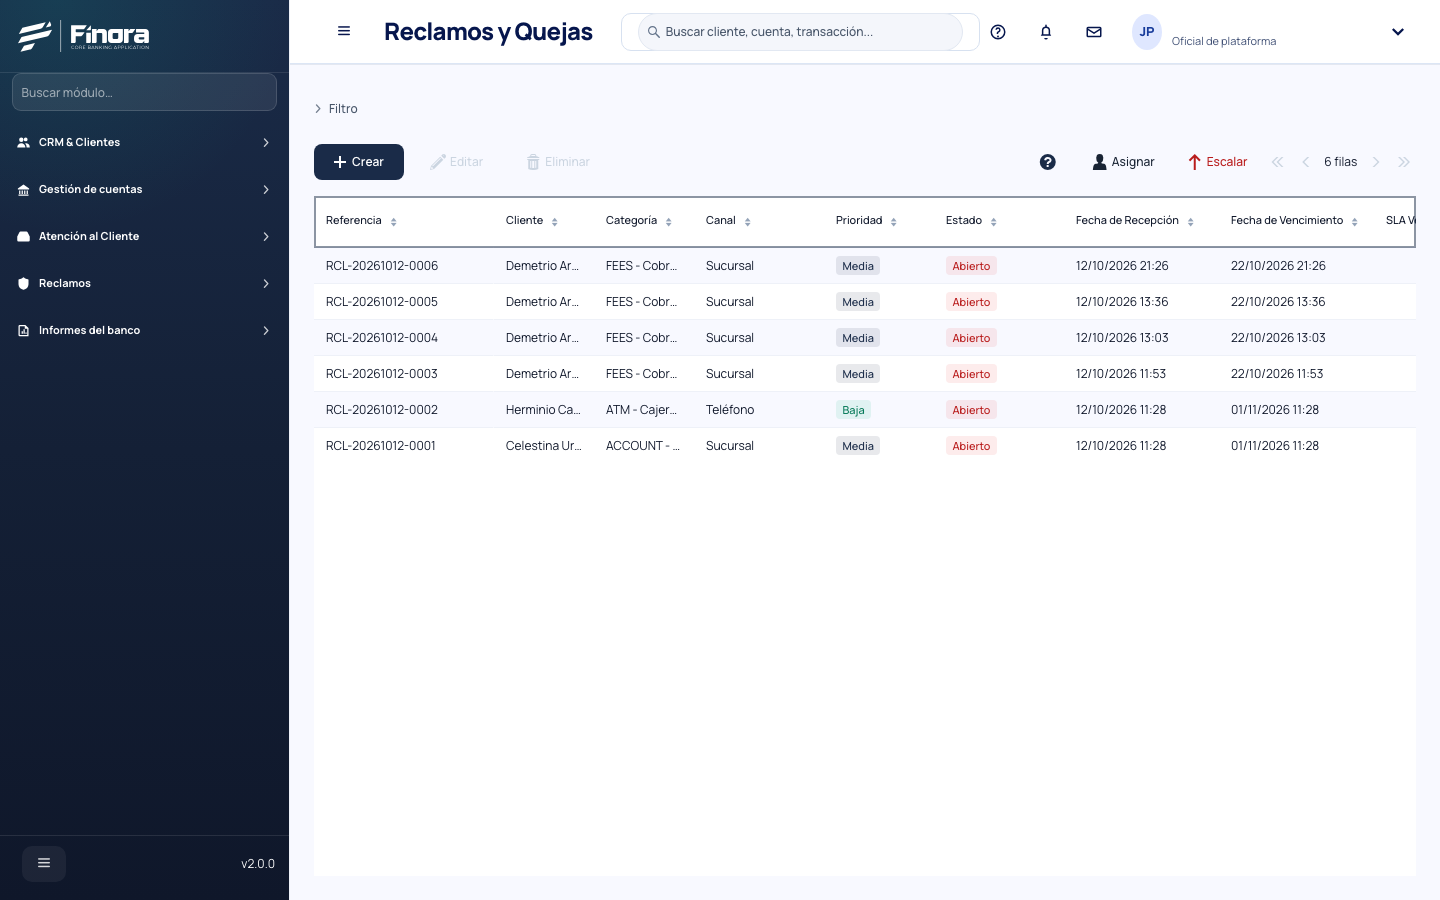The height and width of the screenshot is (900, 1440).
Task: Focus the Buscar módulo search field
Action: 144,92
